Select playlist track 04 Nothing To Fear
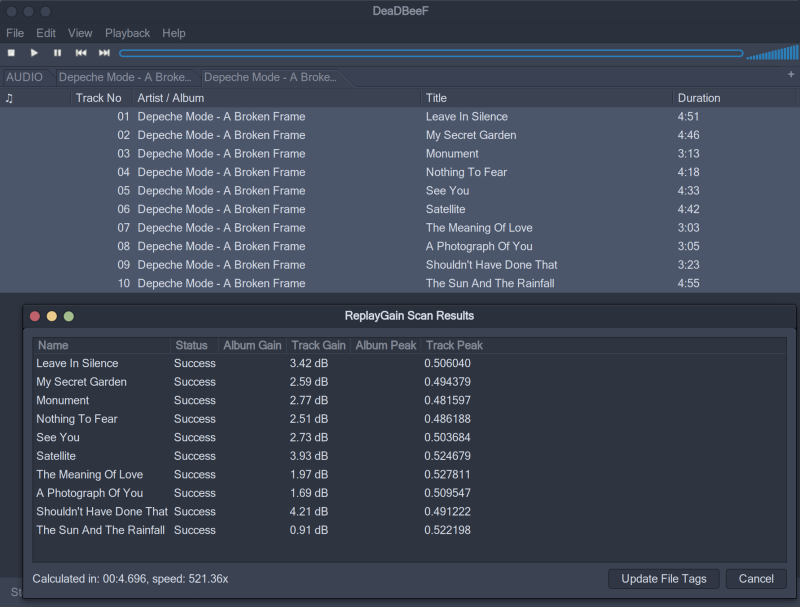800x607 pixels. point(400,172)
